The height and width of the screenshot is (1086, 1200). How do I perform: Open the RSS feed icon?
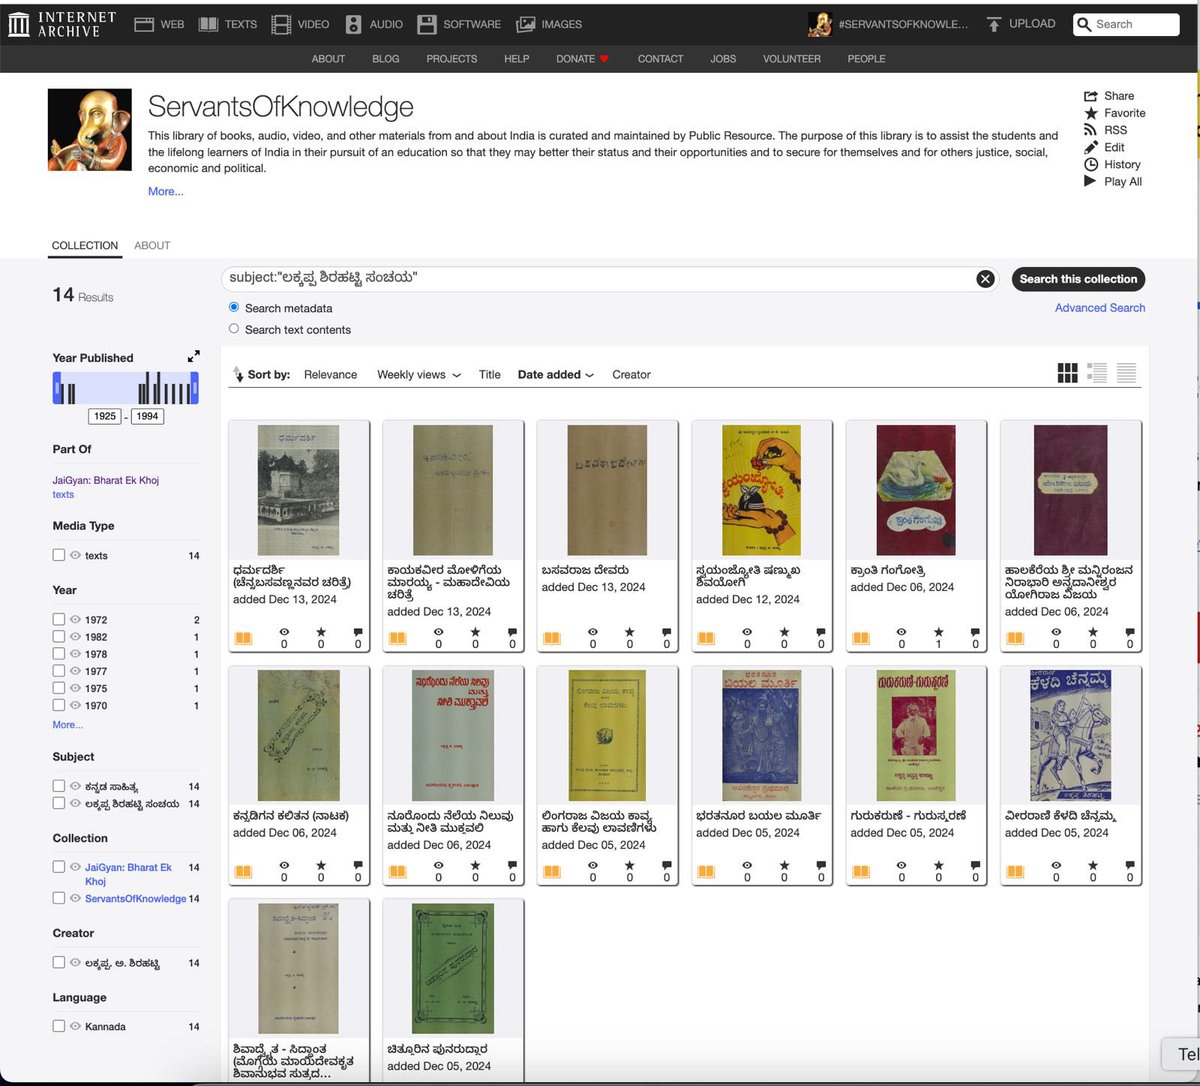click(1091, 130)
